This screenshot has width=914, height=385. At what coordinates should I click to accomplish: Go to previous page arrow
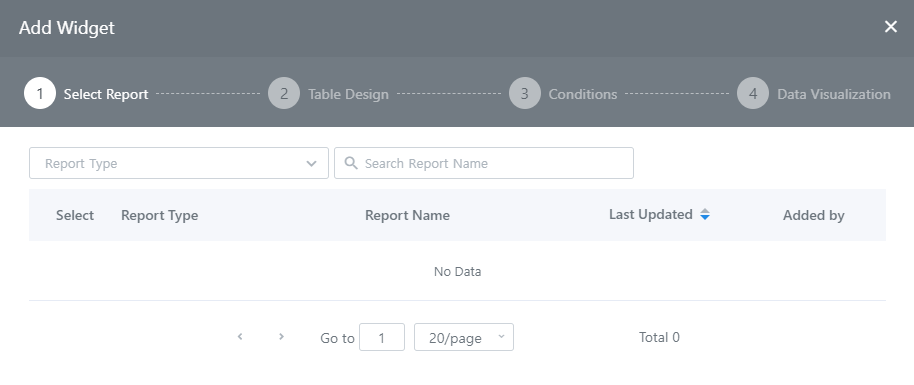click(240, 337)
